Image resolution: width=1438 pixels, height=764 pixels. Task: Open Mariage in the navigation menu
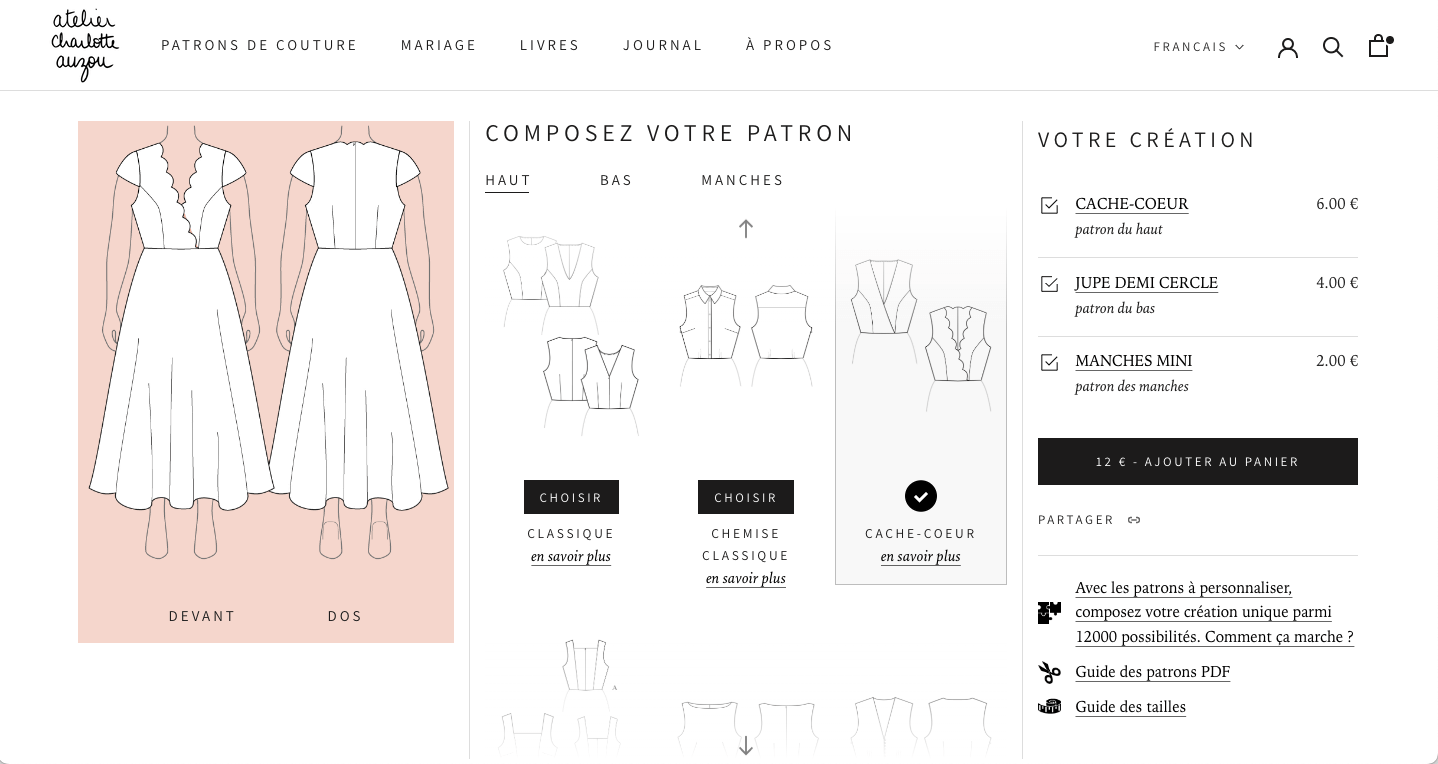click(439, 45)
